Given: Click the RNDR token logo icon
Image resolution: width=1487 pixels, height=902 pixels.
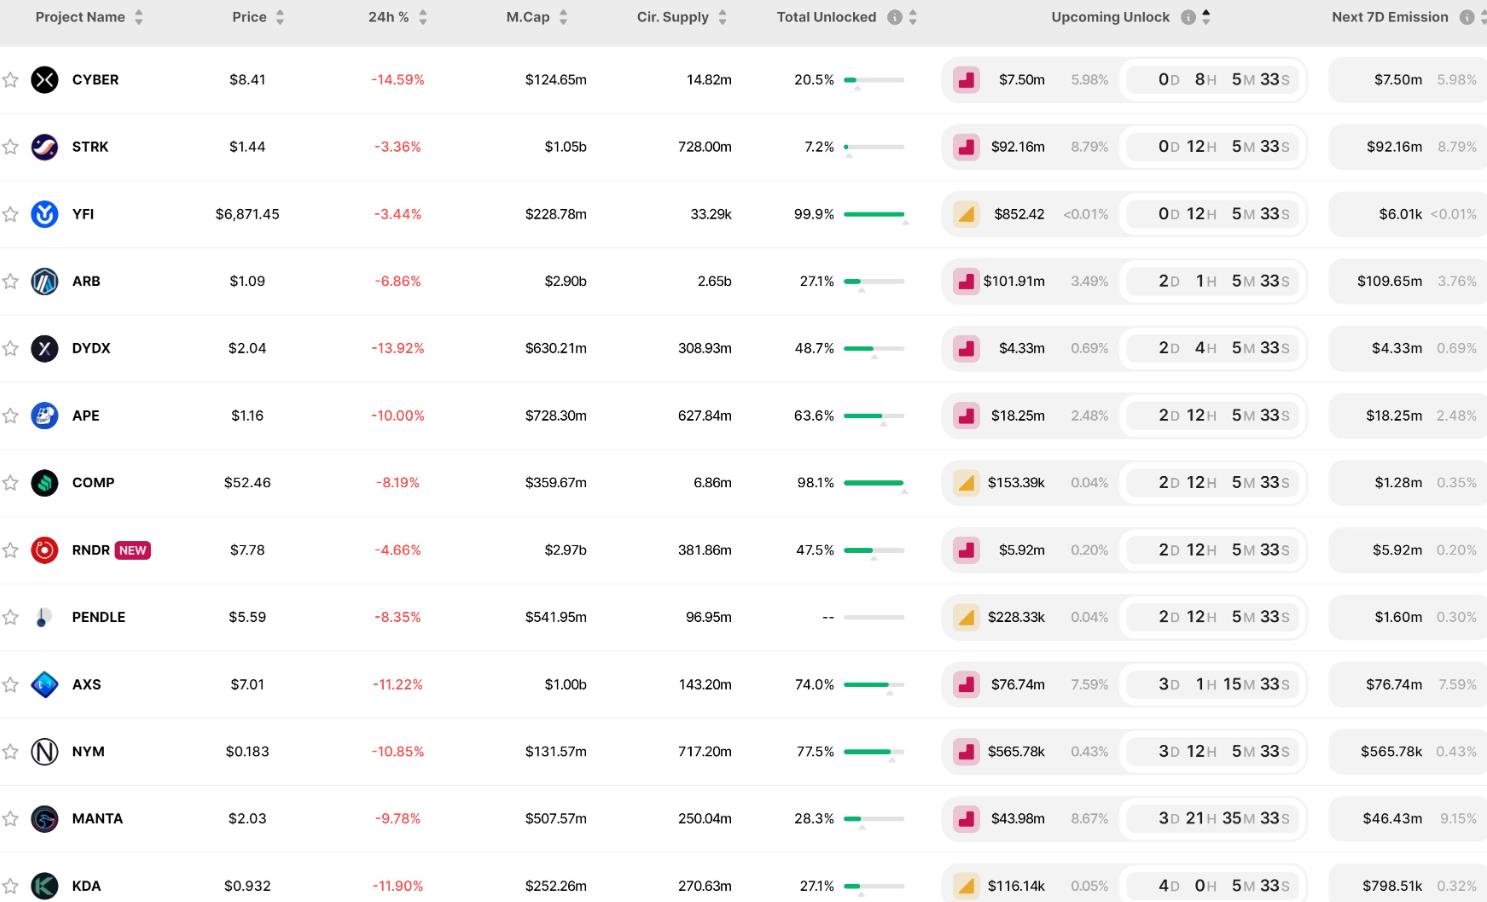Looking at the screenshot, I should tap(45, 550).
